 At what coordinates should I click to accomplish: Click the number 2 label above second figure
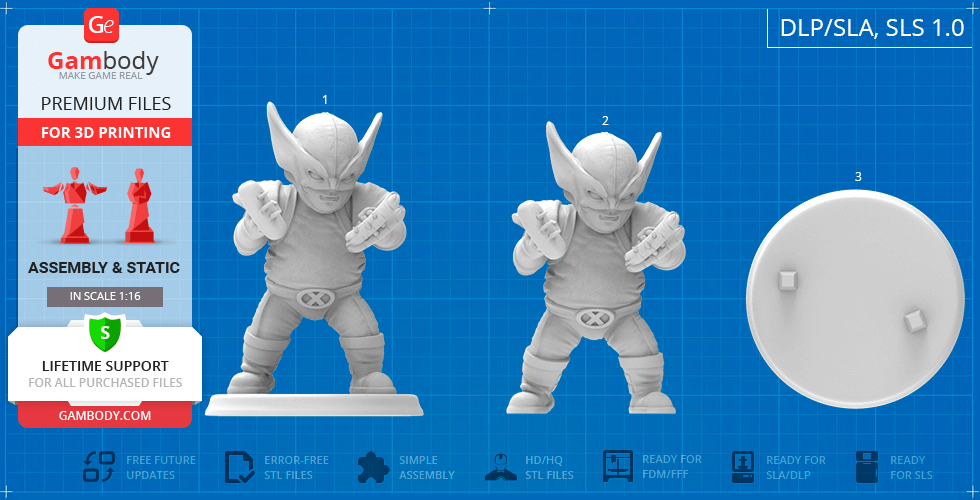click(605, 121)
